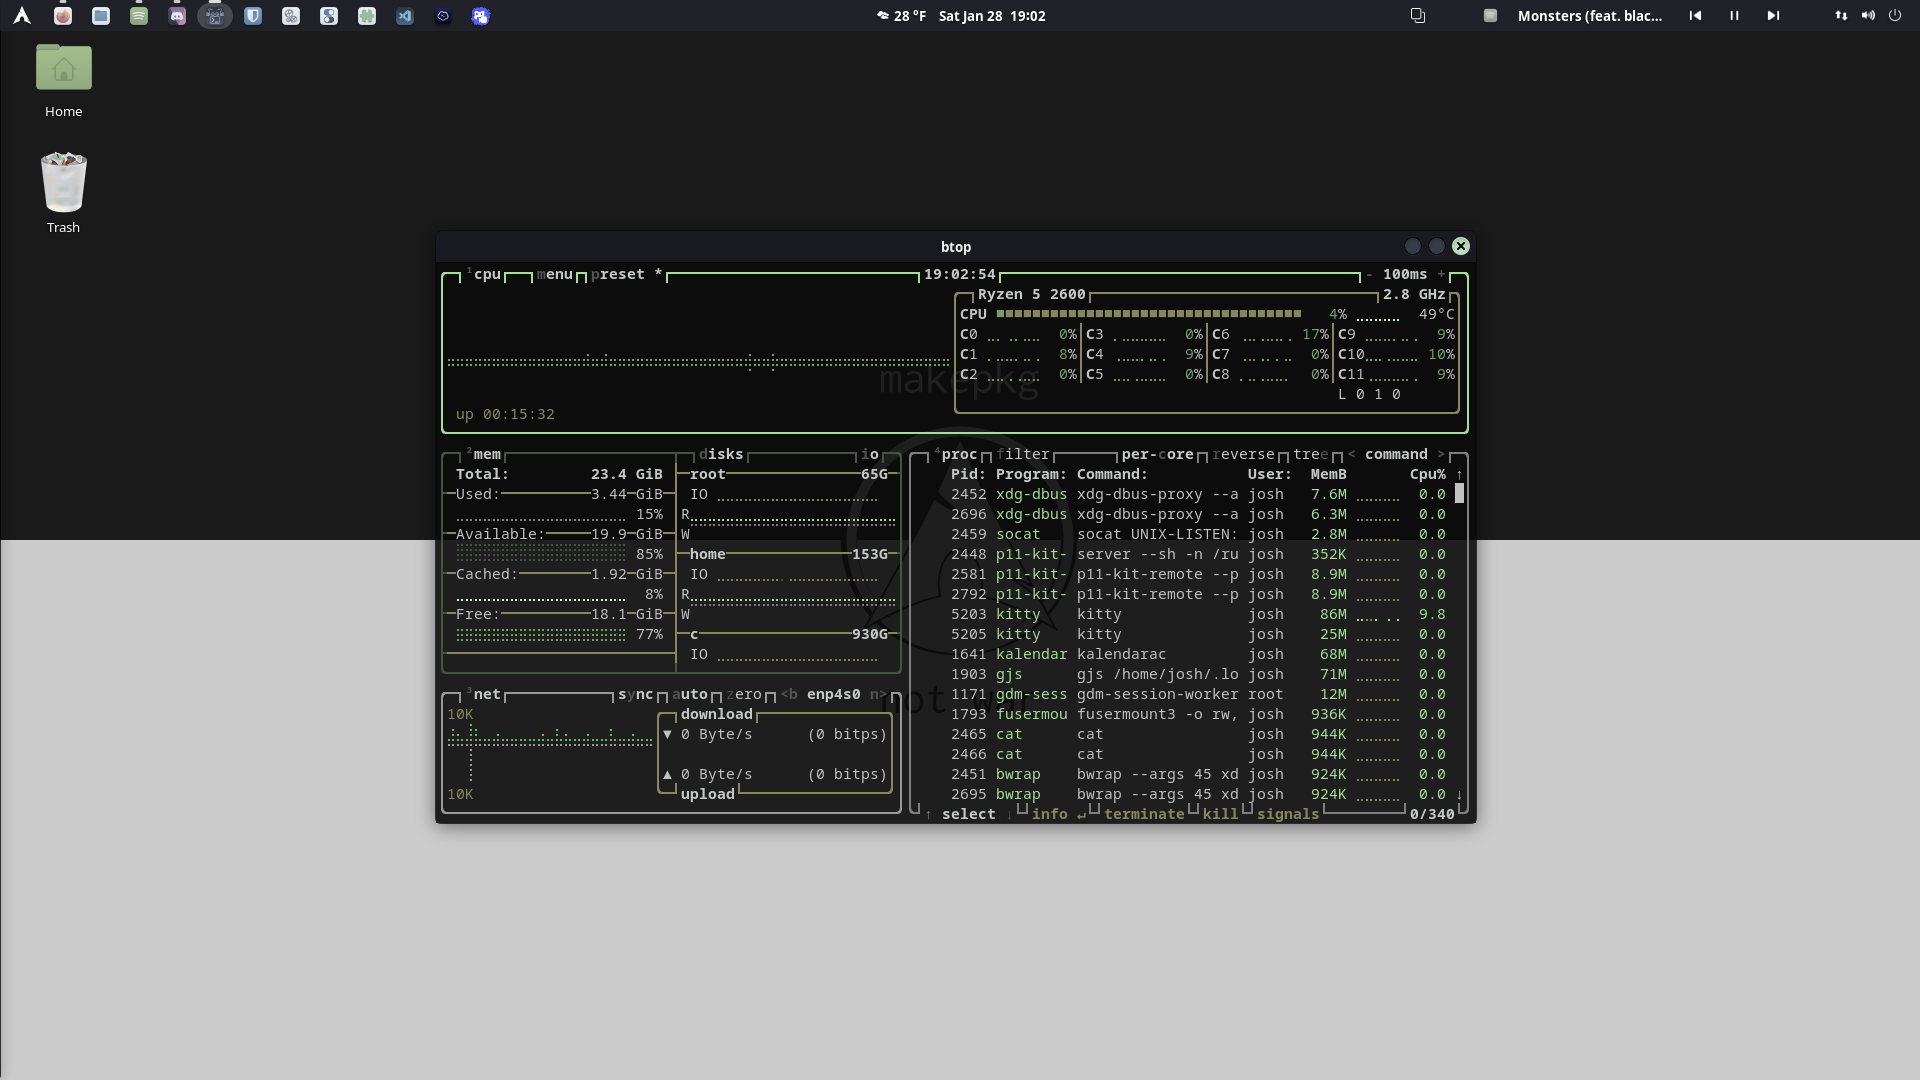This screenshot has width=1920, height=1080.
Task: Open the Trash desktop icon
Action: (63, 194)
